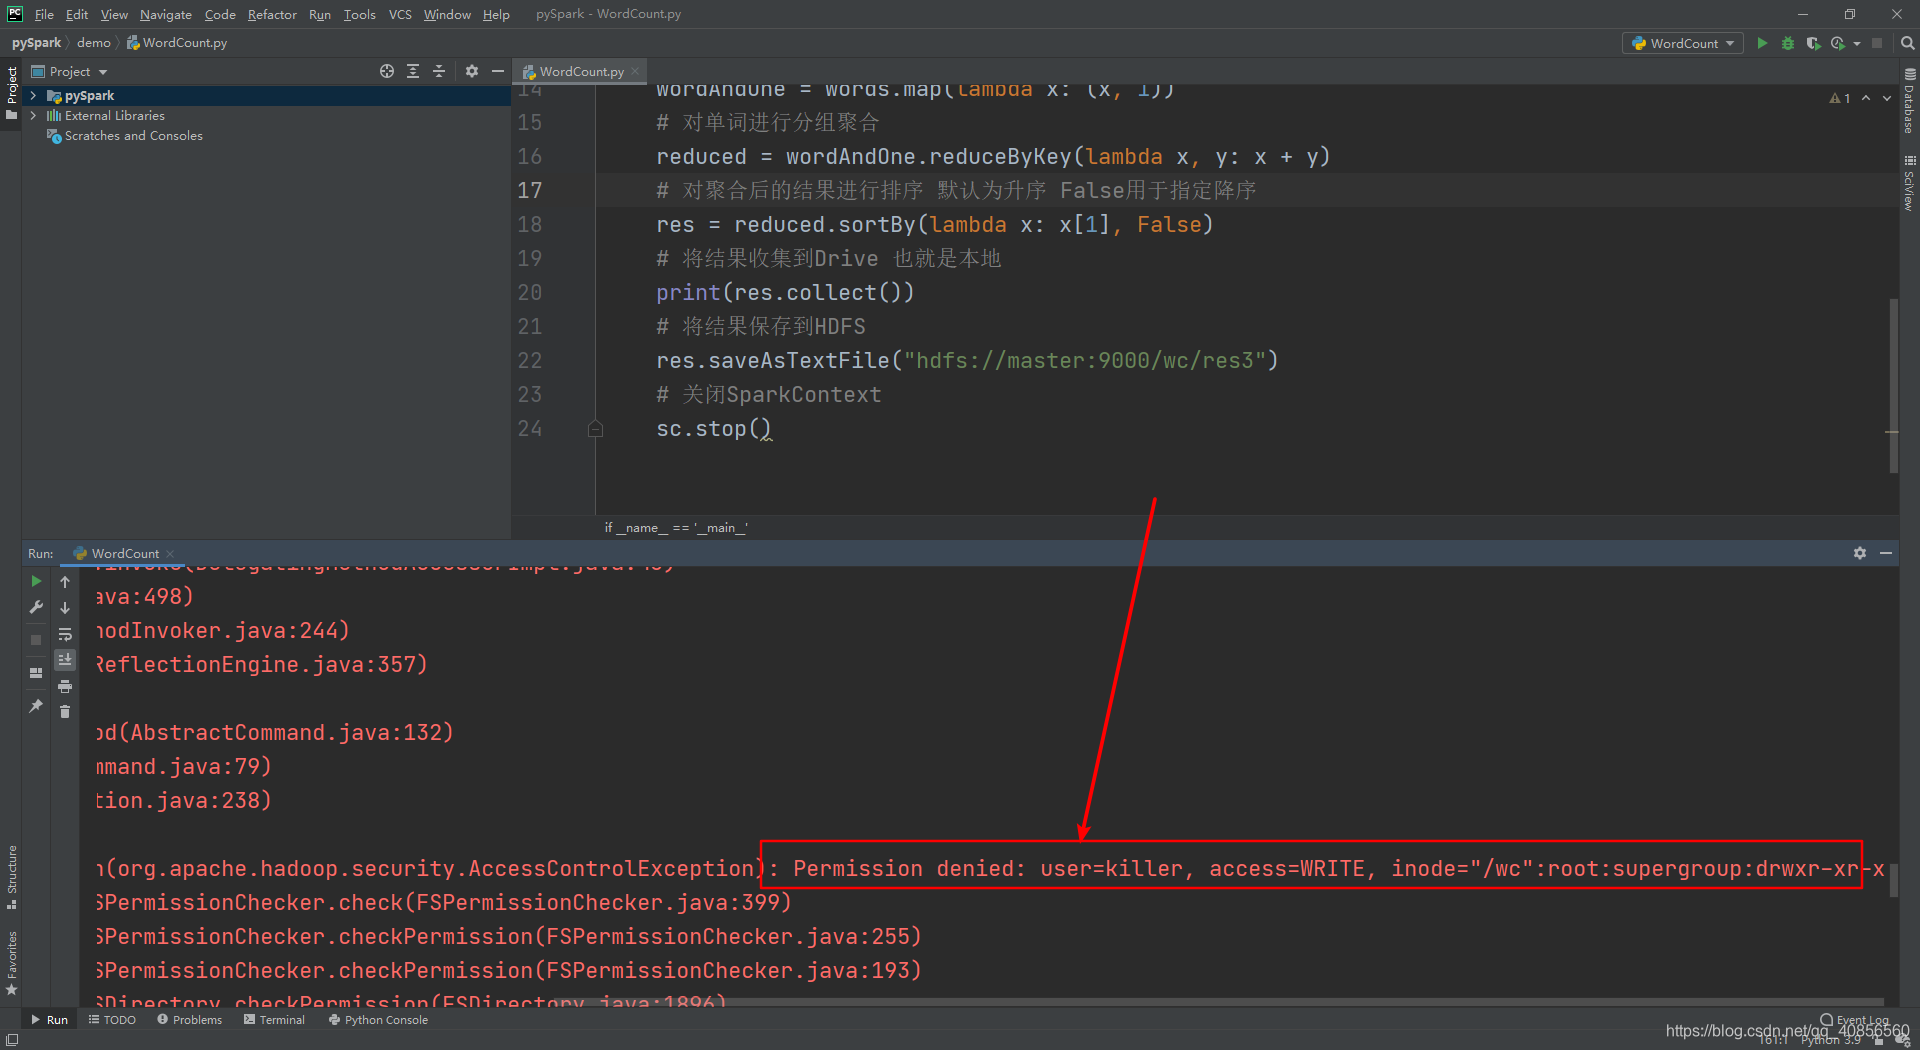Clear console output with trash icon
The height and width of the screenshot is (1050, 1920).
[65, 712]
